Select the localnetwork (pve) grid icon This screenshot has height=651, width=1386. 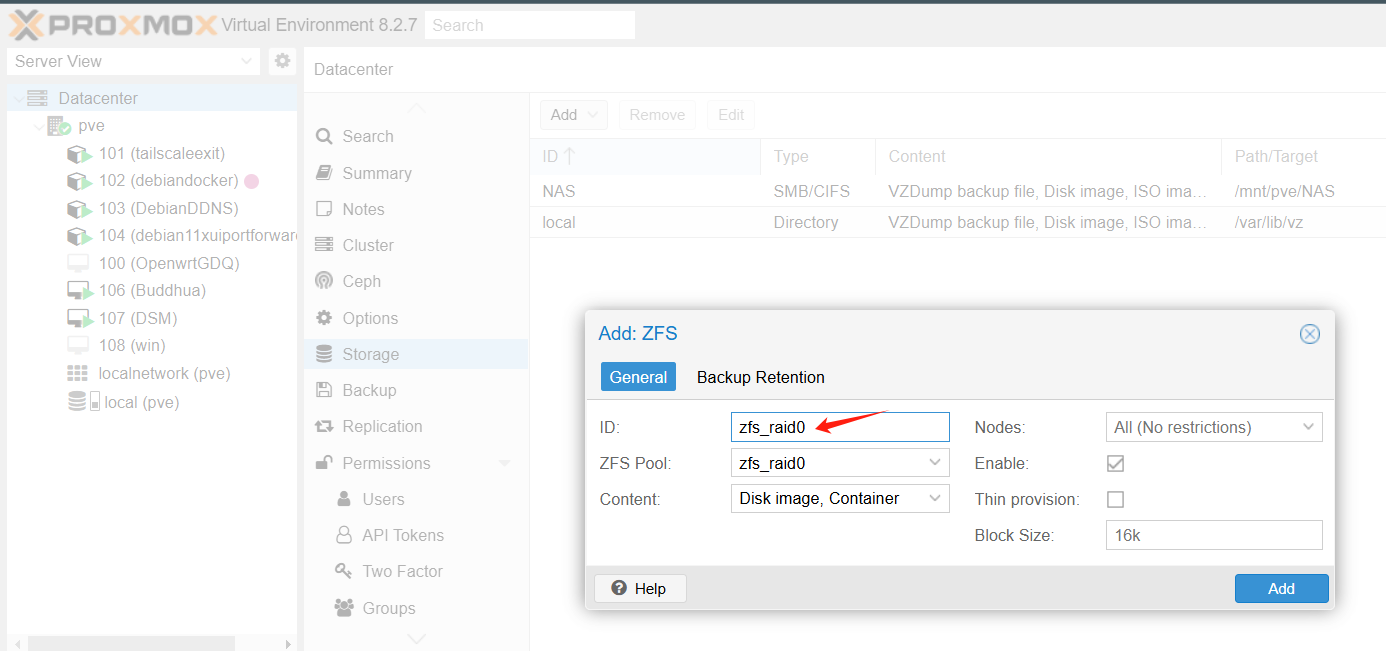(77, 373)
